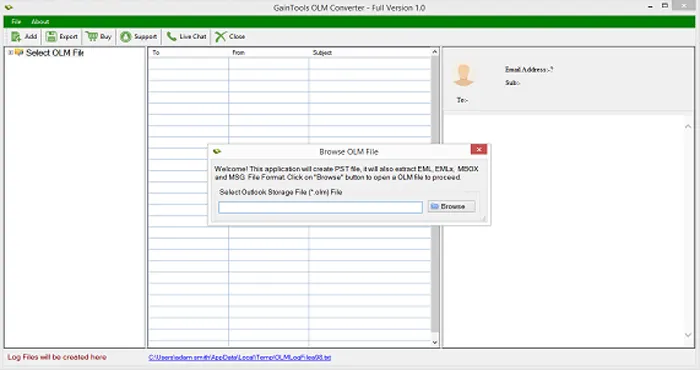
Task: Click 'Log Files will be created here' text
Action: coord(57,357)
